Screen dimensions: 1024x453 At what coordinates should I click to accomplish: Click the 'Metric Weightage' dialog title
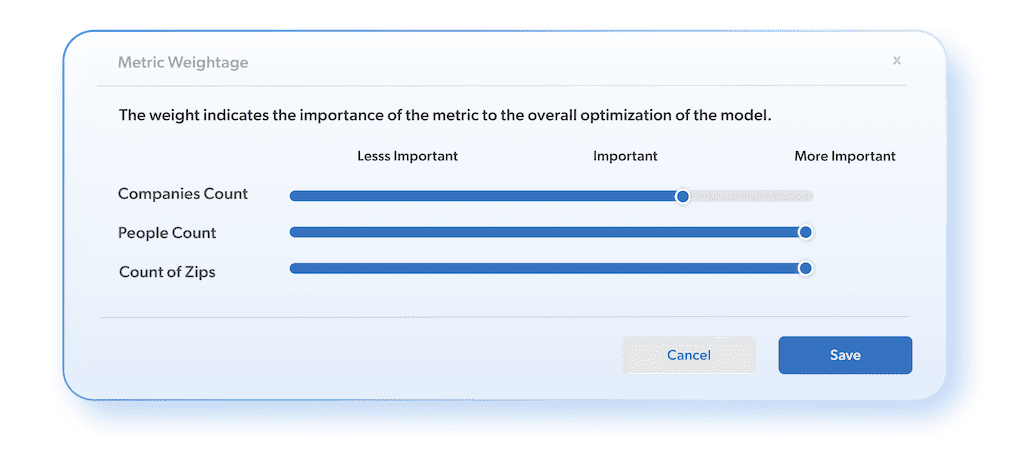click(x=183, y=63)
